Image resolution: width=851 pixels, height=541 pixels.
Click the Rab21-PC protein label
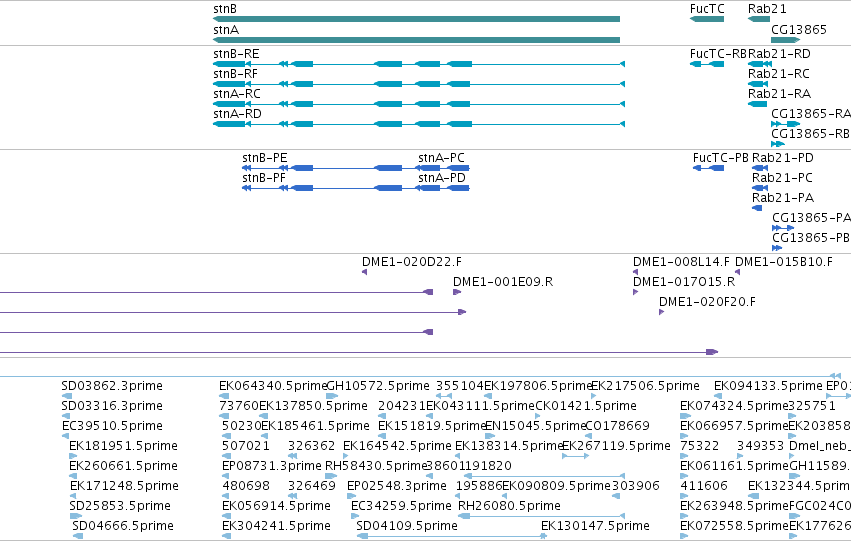pos(782,178)
